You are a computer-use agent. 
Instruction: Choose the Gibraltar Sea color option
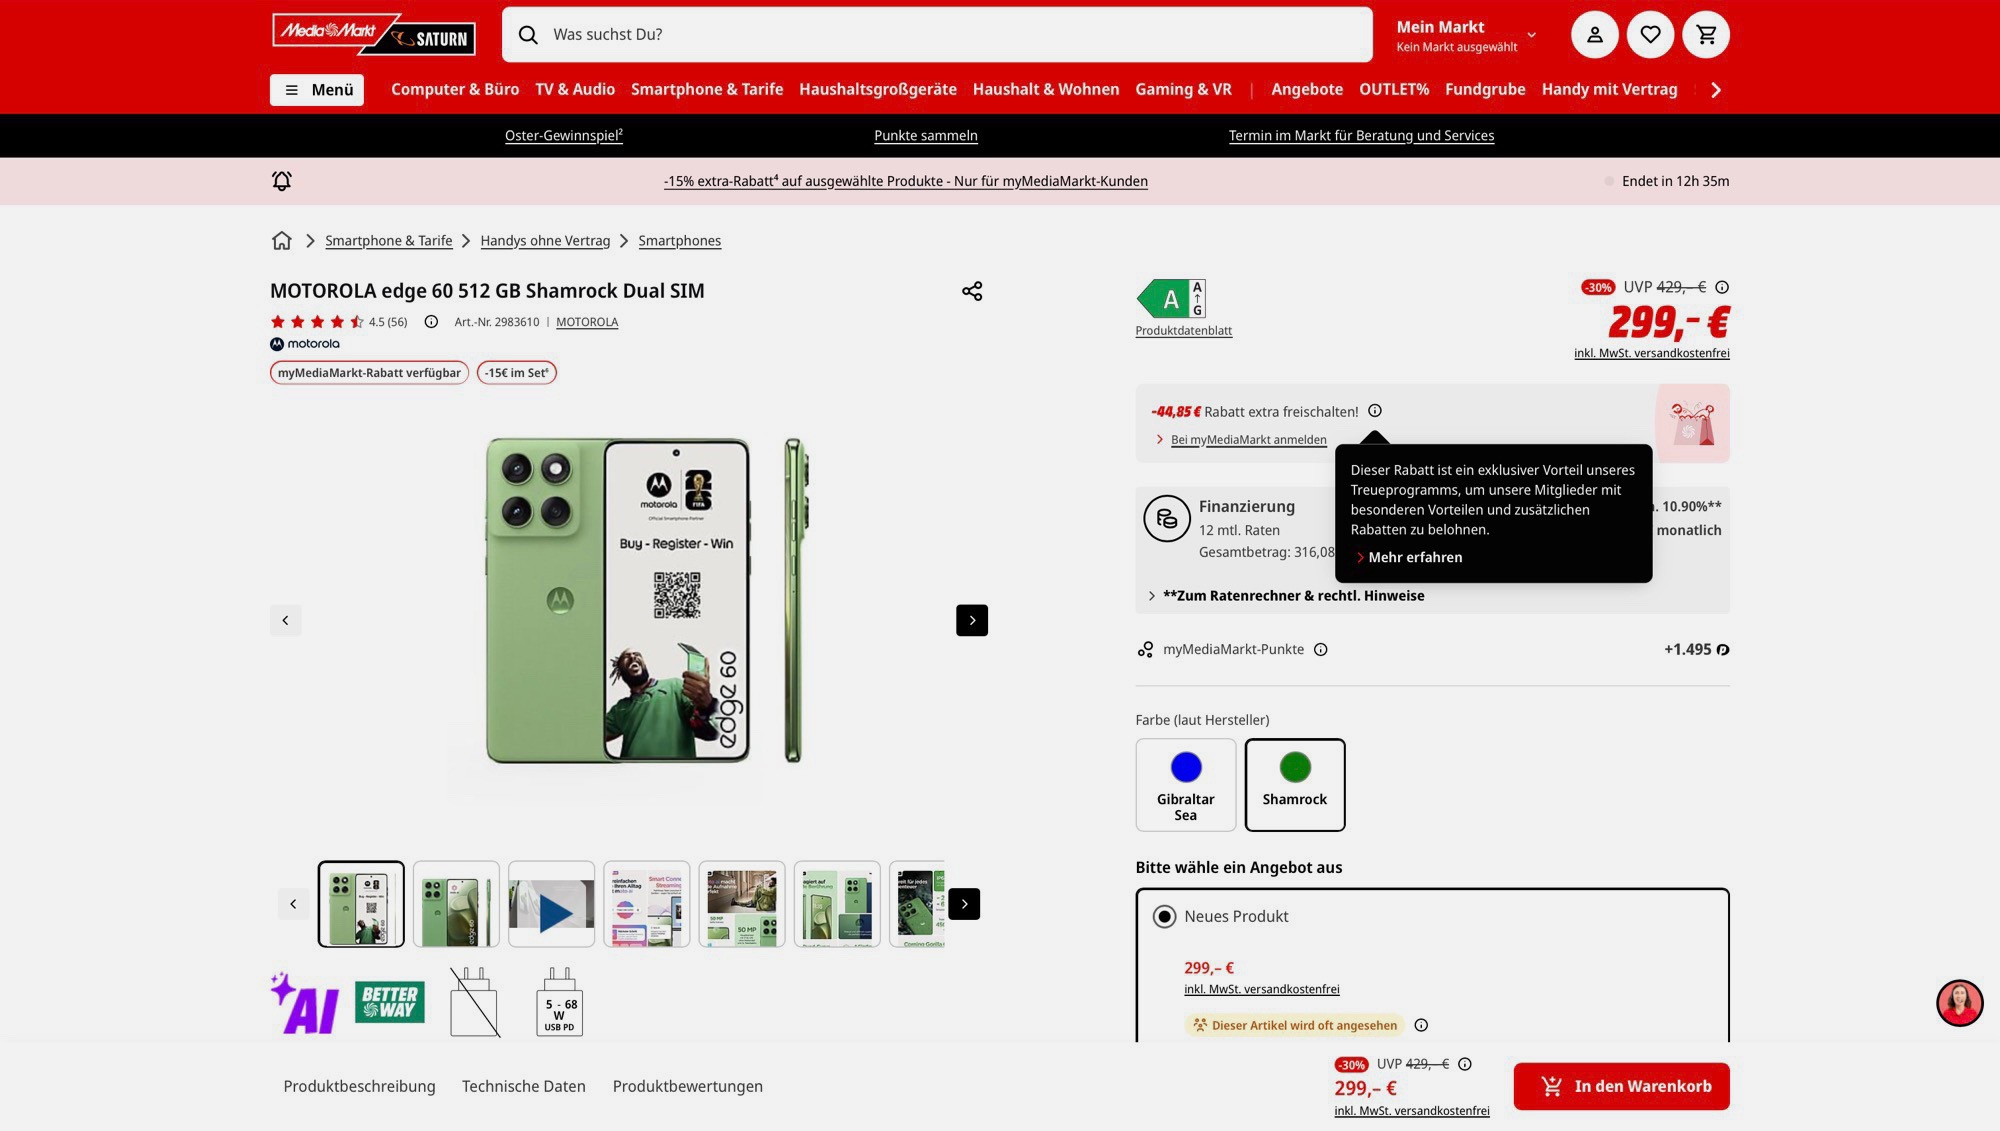click(1185, 785)
